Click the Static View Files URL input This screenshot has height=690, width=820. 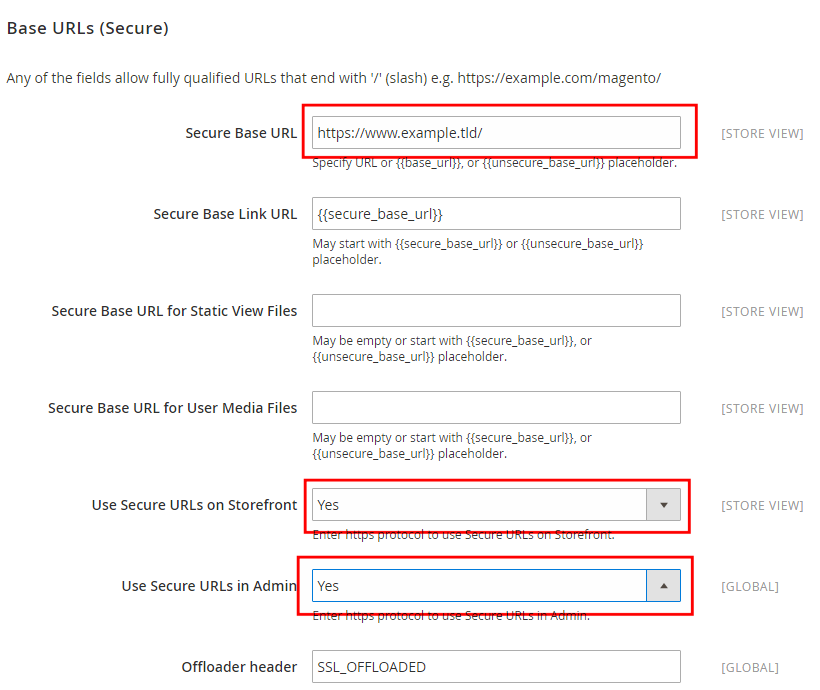coord(496,311)
